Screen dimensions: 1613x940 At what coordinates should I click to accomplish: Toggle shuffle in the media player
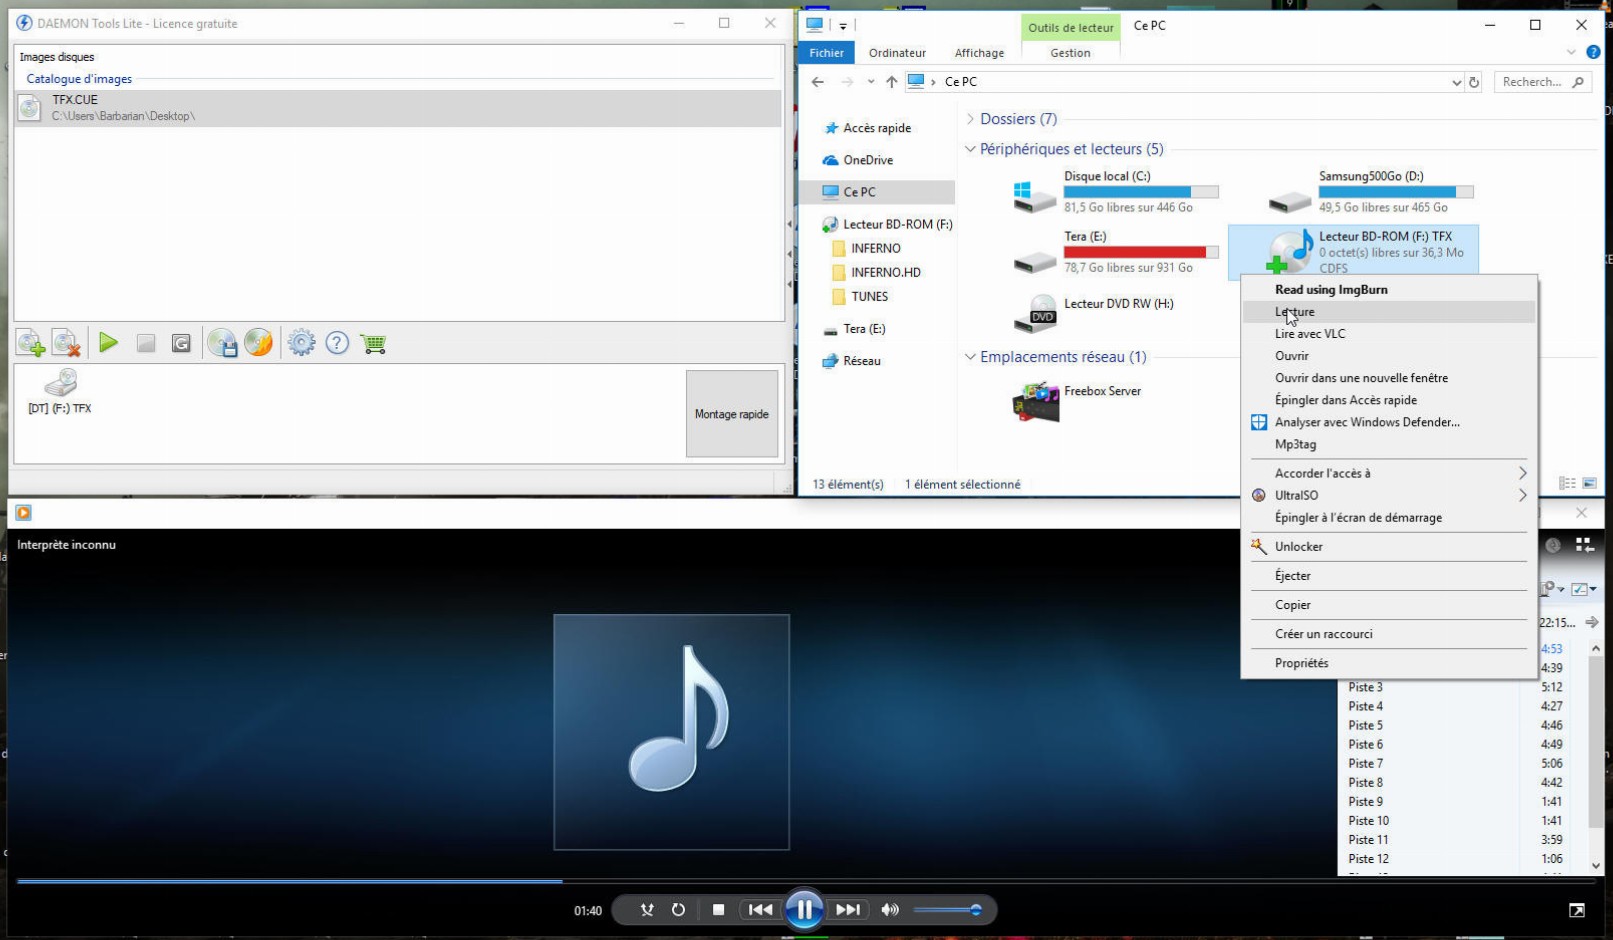point(647,910)
